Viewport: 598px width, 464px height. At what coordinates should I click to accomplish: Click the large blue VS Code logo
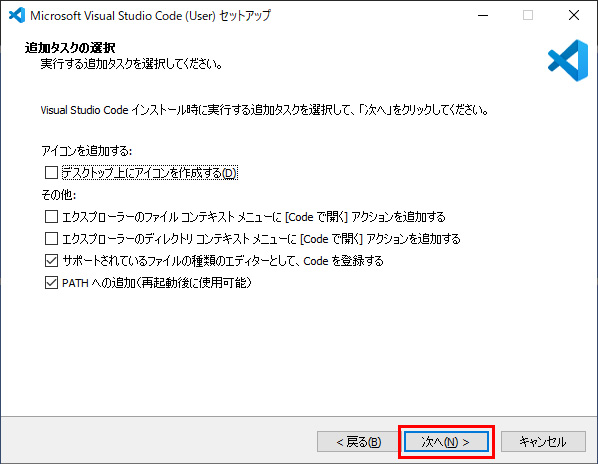[568, 60]
